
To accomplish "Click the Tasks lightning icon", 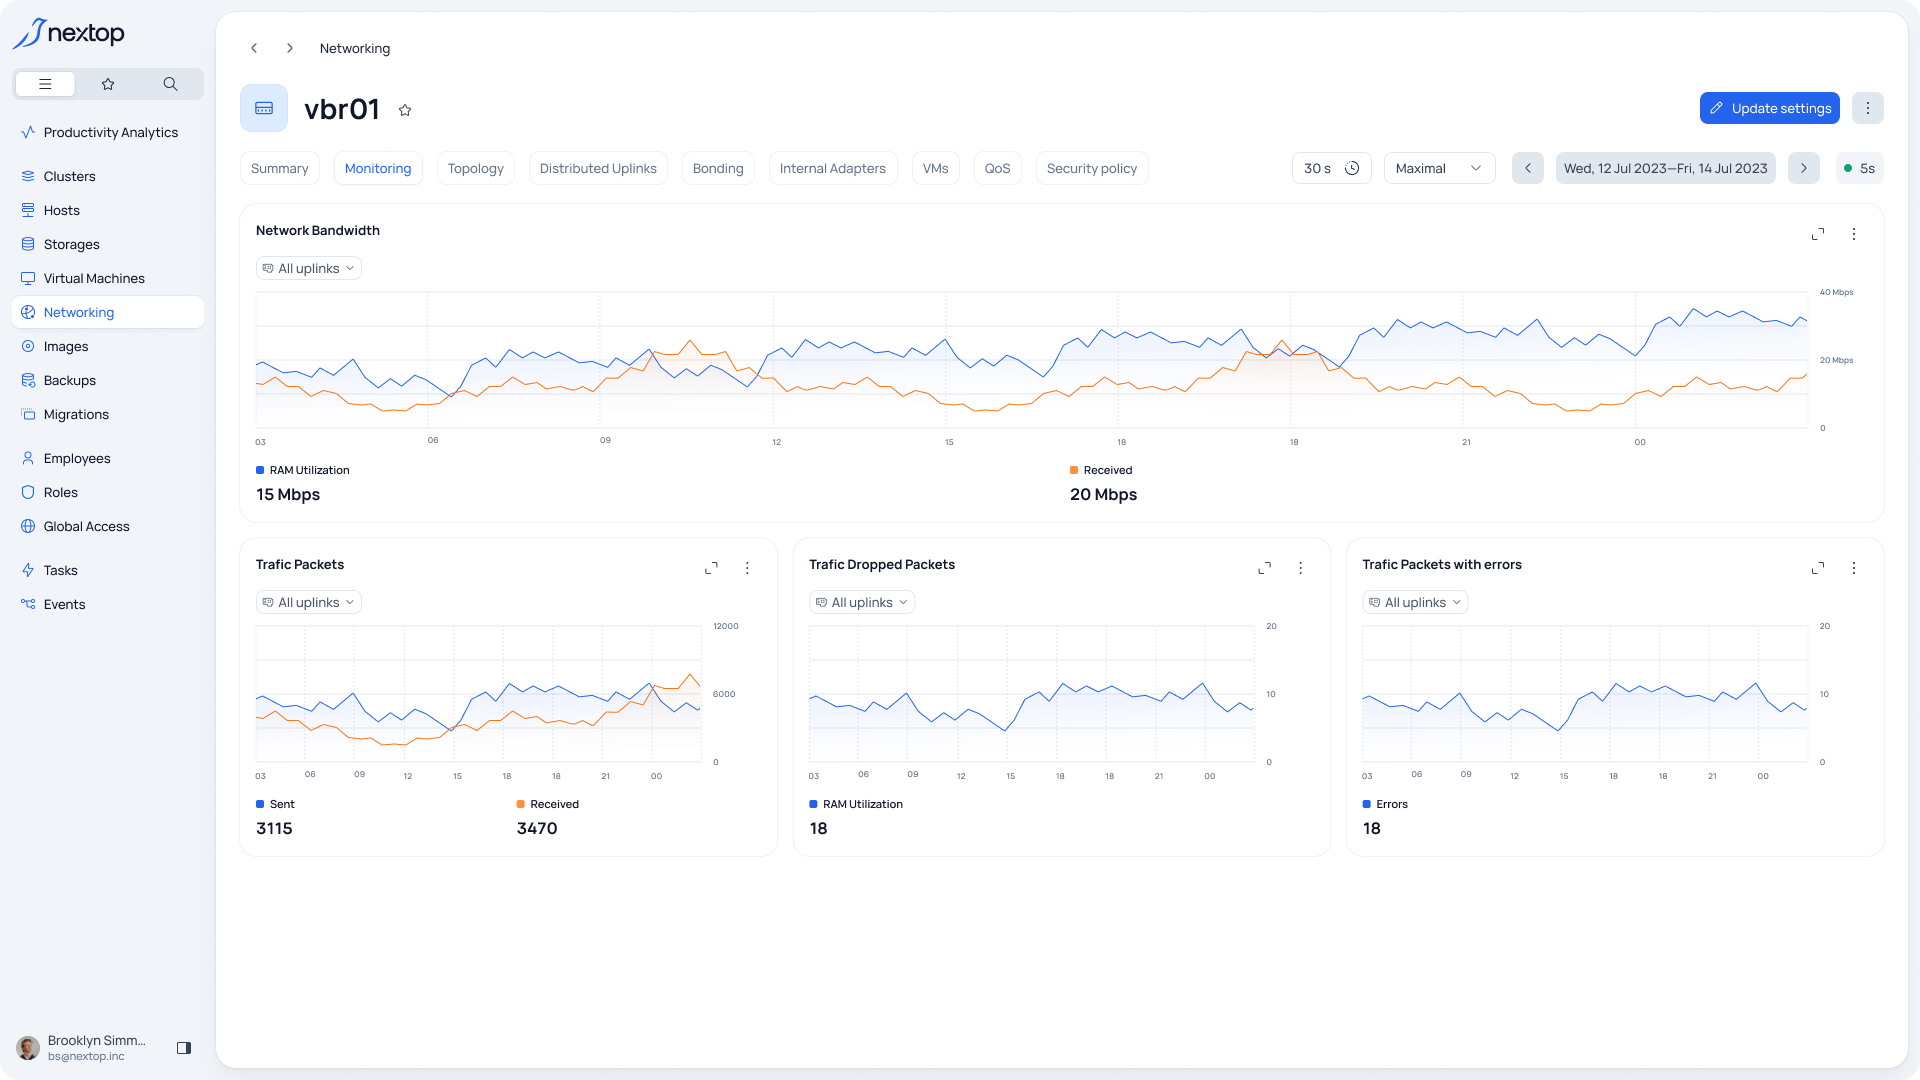I will tap(28, 570).
